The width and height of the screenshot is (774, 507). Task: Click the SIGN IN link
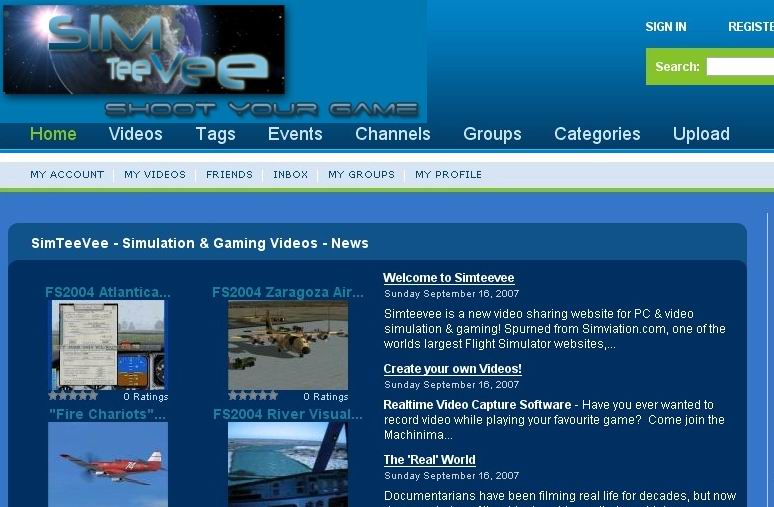[x=666, y=27]
